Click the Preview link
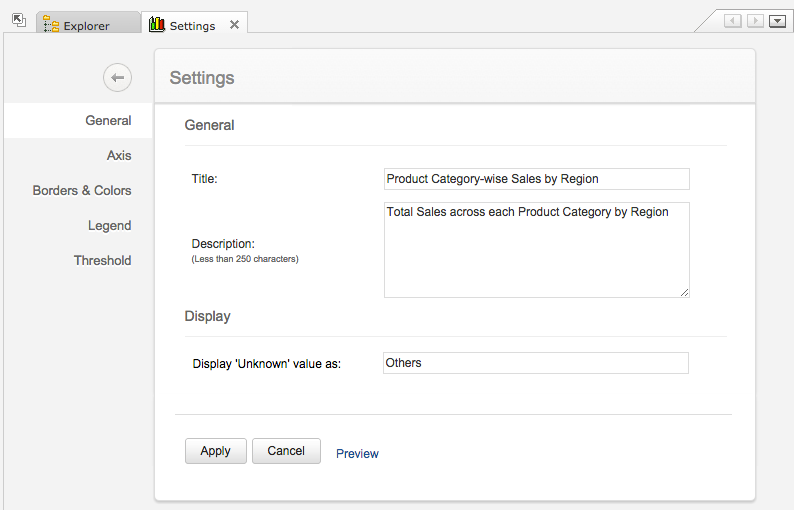794x510 pixels. coord(357,453)
